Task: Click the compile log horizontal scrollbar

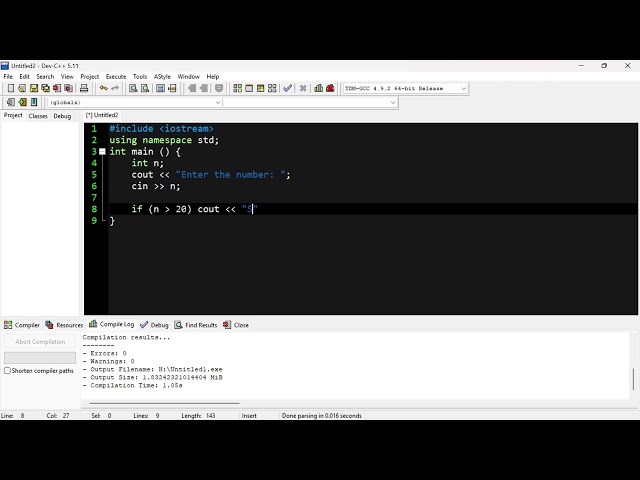Action: pyautogui.click(x=164, y=403)
